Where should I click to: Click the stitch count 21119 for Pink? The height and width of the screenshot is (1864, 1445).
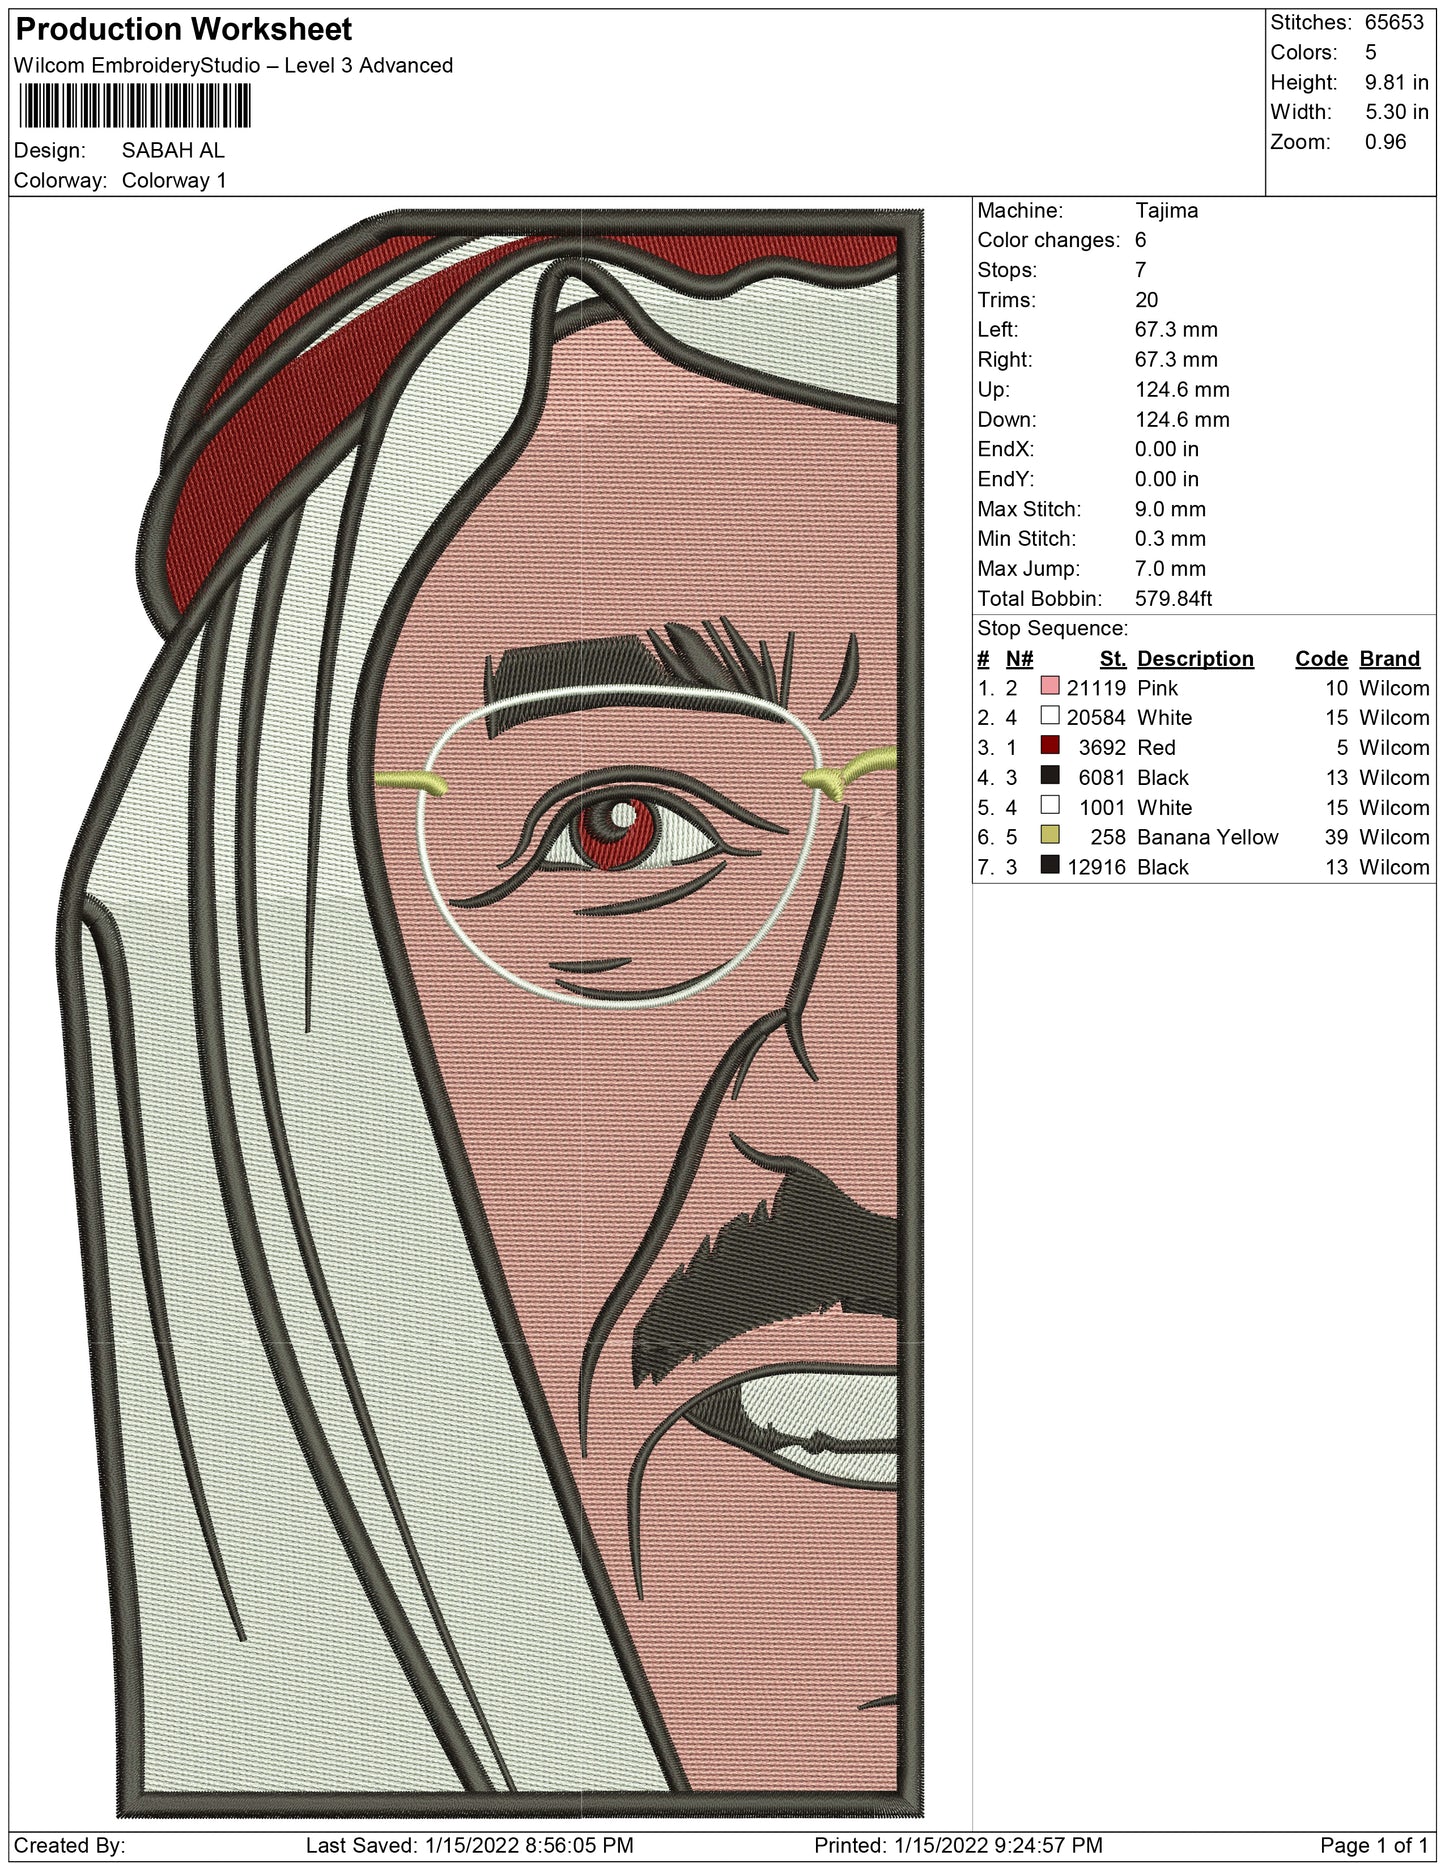1096,688
